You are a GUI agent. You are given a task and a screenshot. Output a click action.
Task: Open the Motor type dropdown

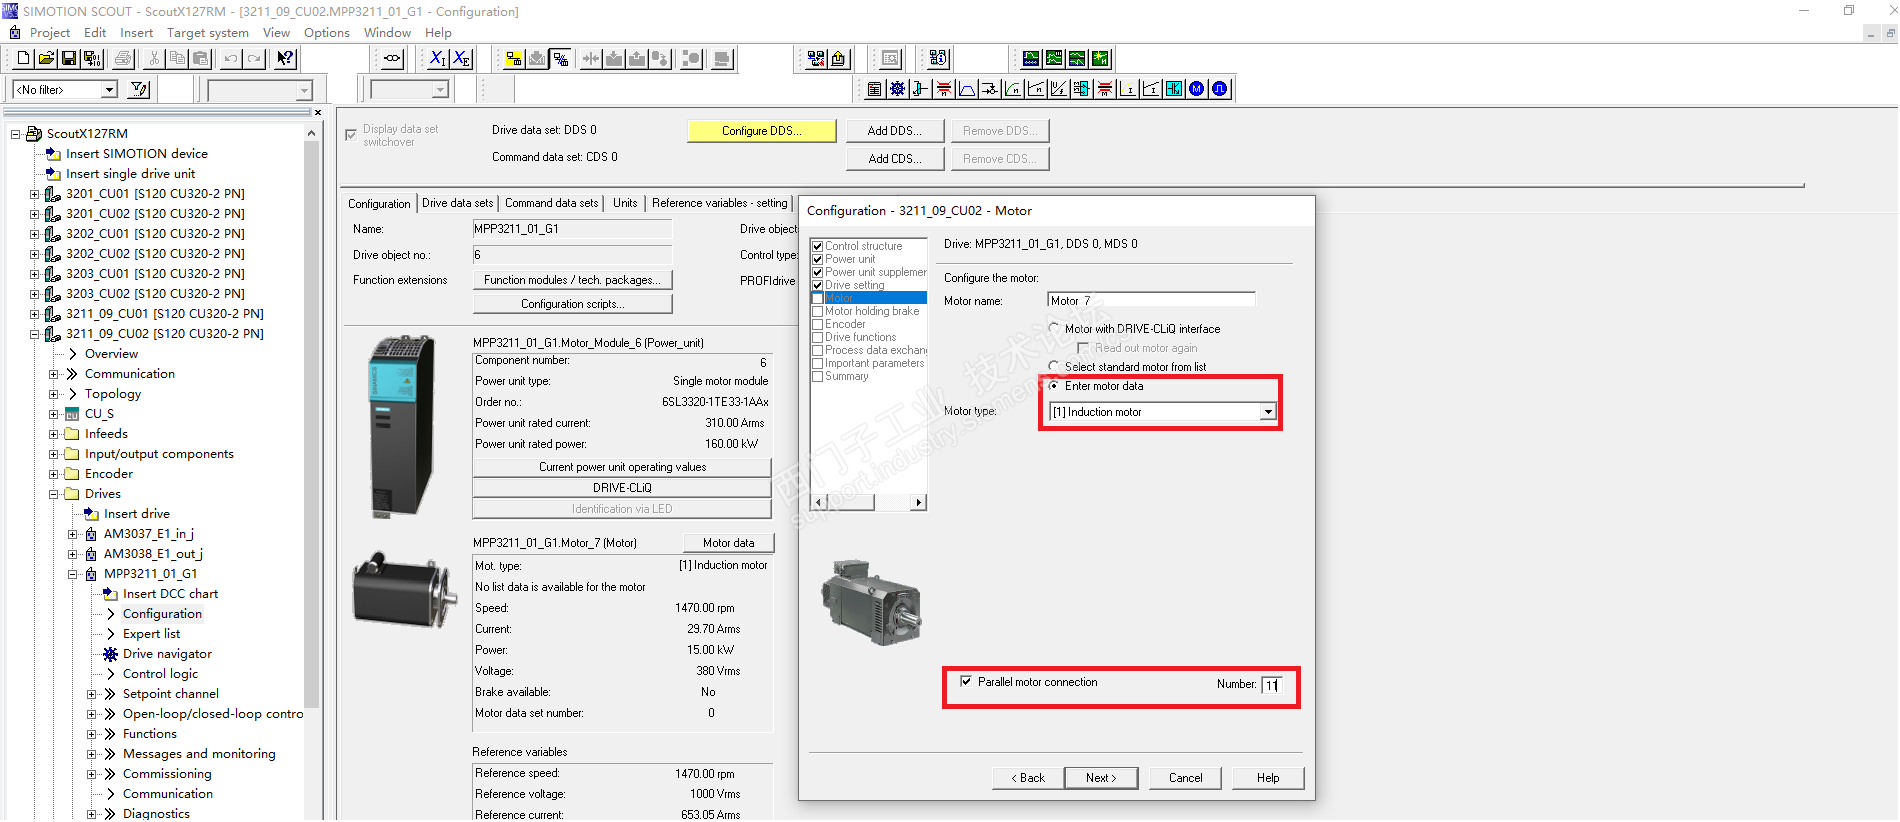(1268, 412)
